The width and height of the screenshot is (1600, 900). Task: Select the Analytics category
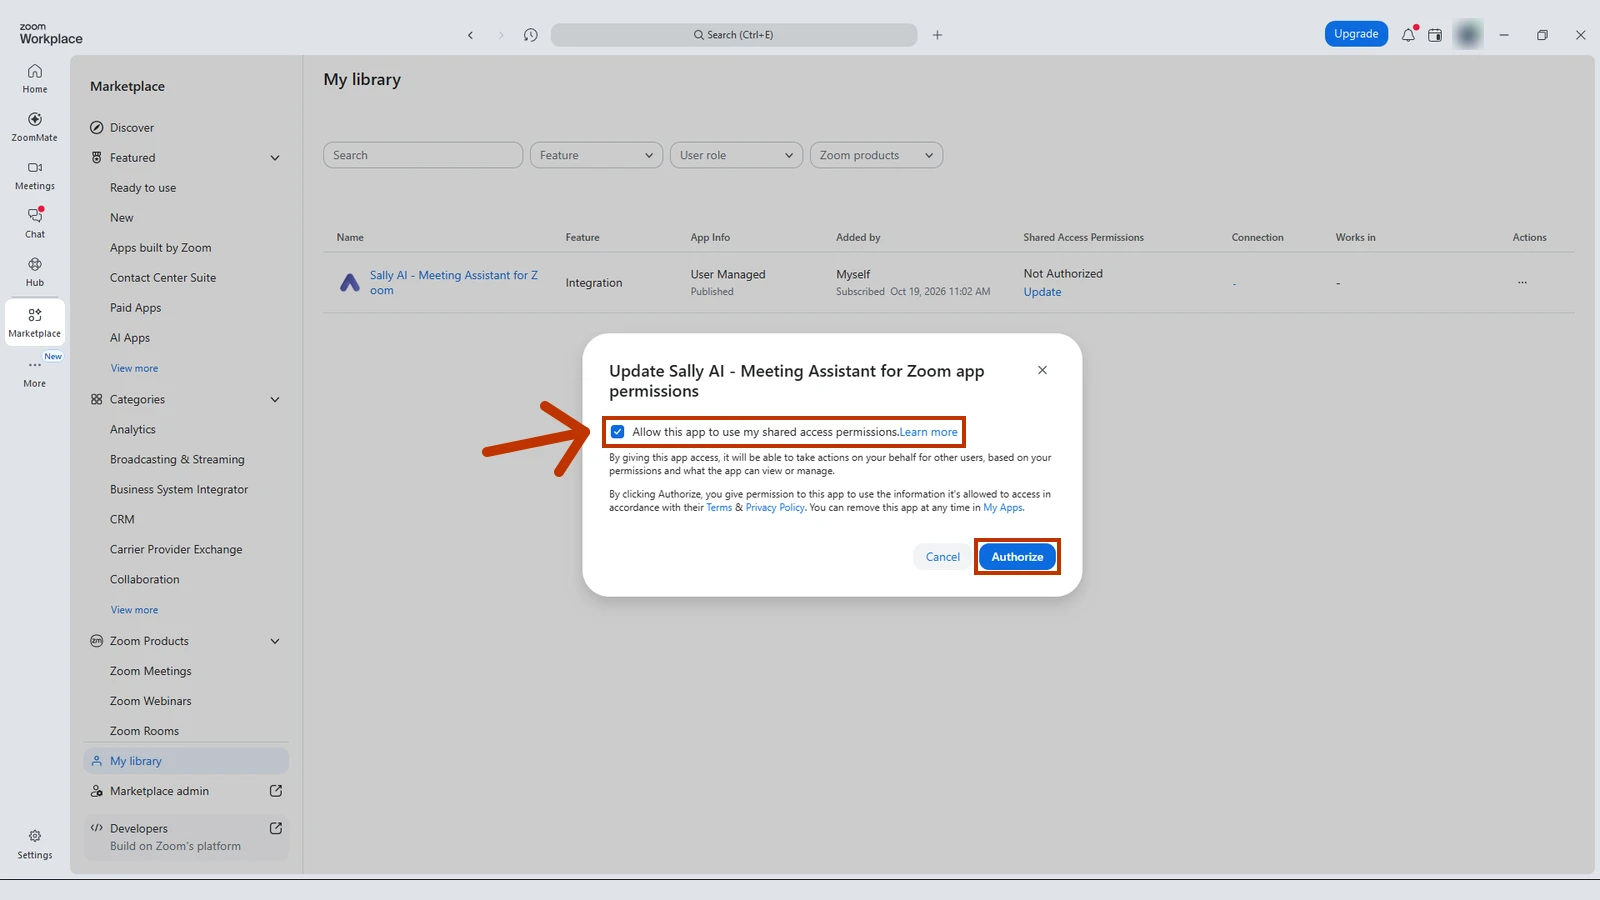133,430
